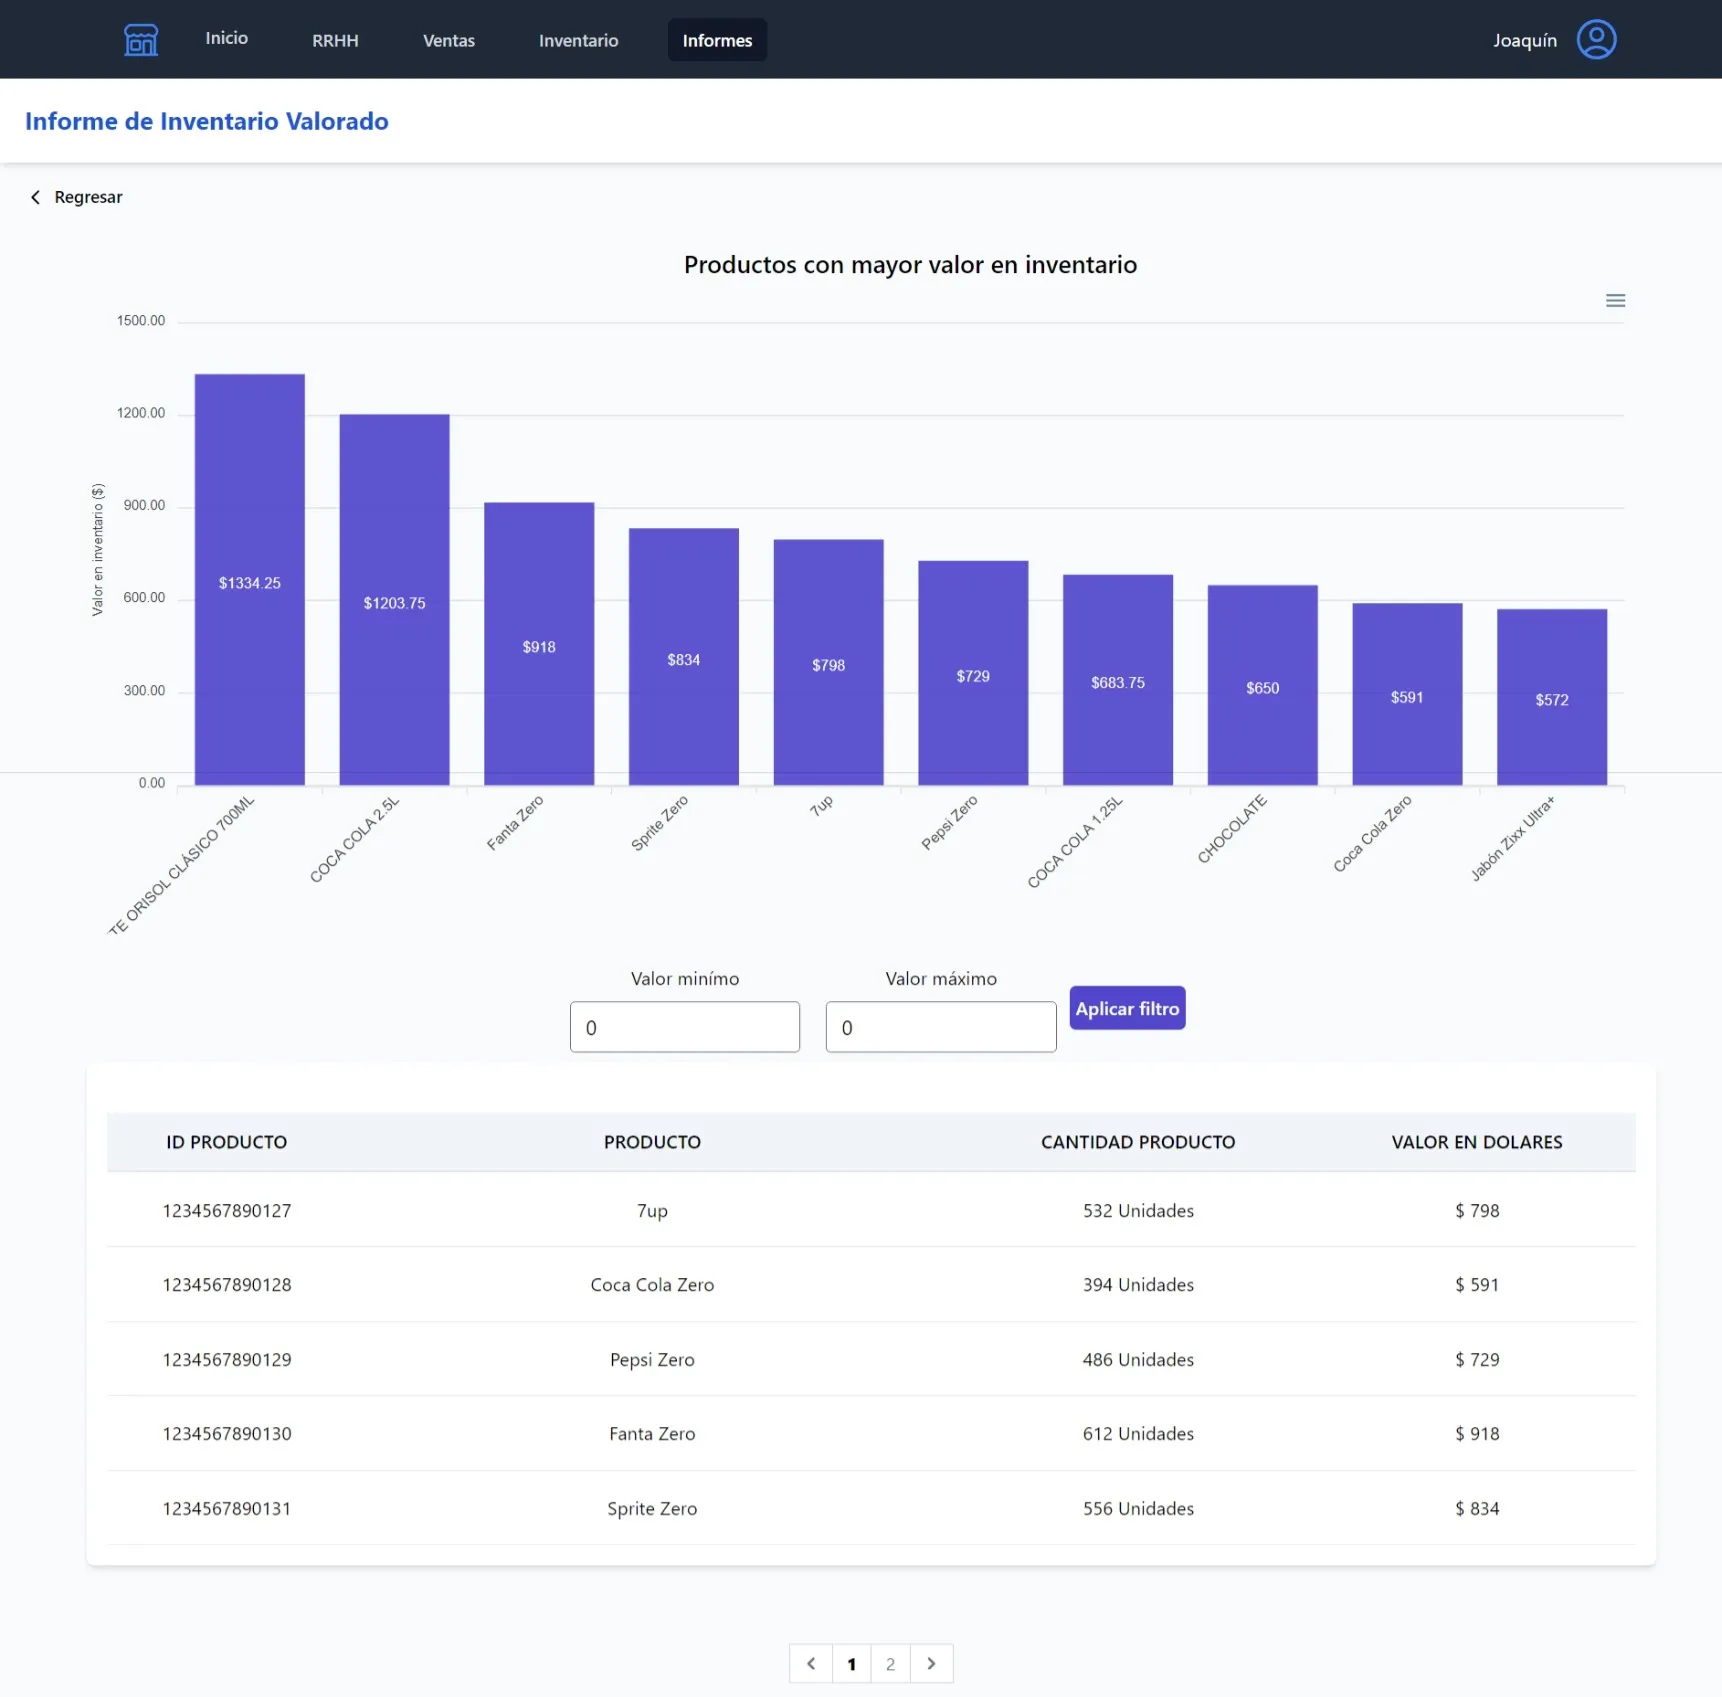The image size is (1722, 1697).
Task: Click the Aplicar filtro button
Action: coord(1127,1008)
